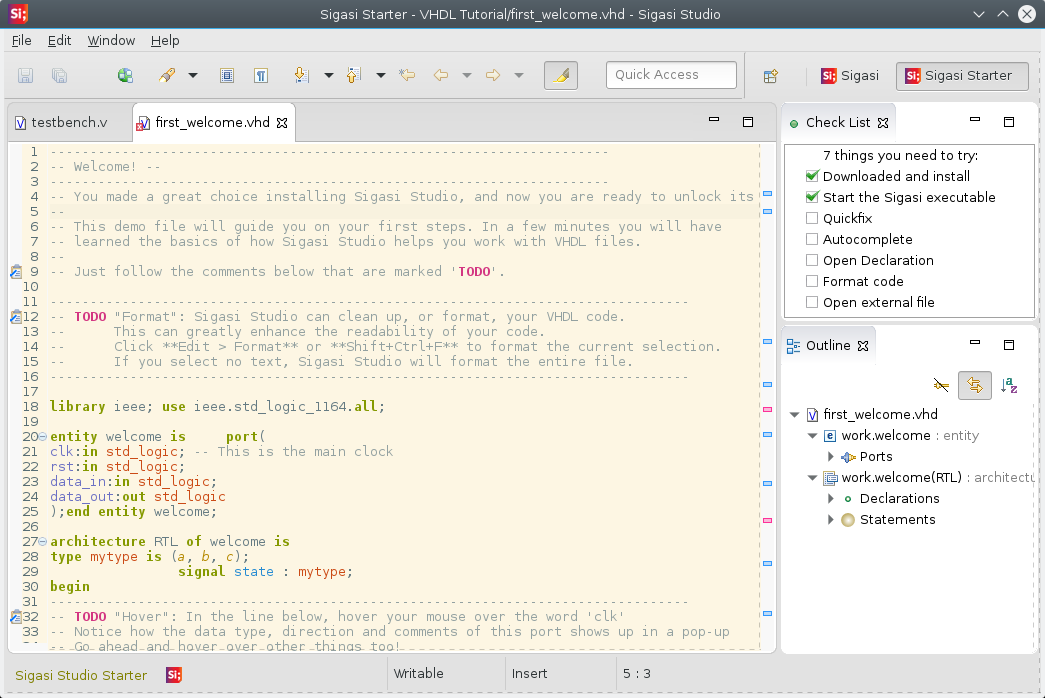1045x698 pixels.
Task: Click the Save toolbar icon
Action: [x=25, y=75]
